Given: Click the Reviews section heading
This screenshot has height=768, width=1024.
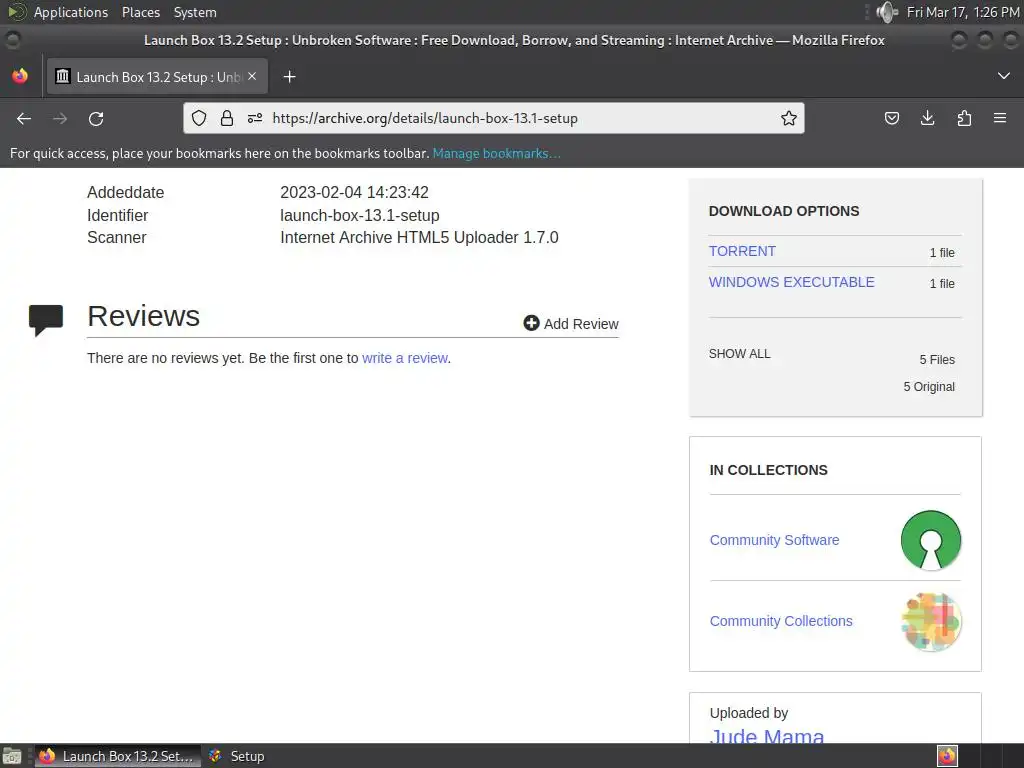Looking at the screenshot, I should (x=144, y=316).
